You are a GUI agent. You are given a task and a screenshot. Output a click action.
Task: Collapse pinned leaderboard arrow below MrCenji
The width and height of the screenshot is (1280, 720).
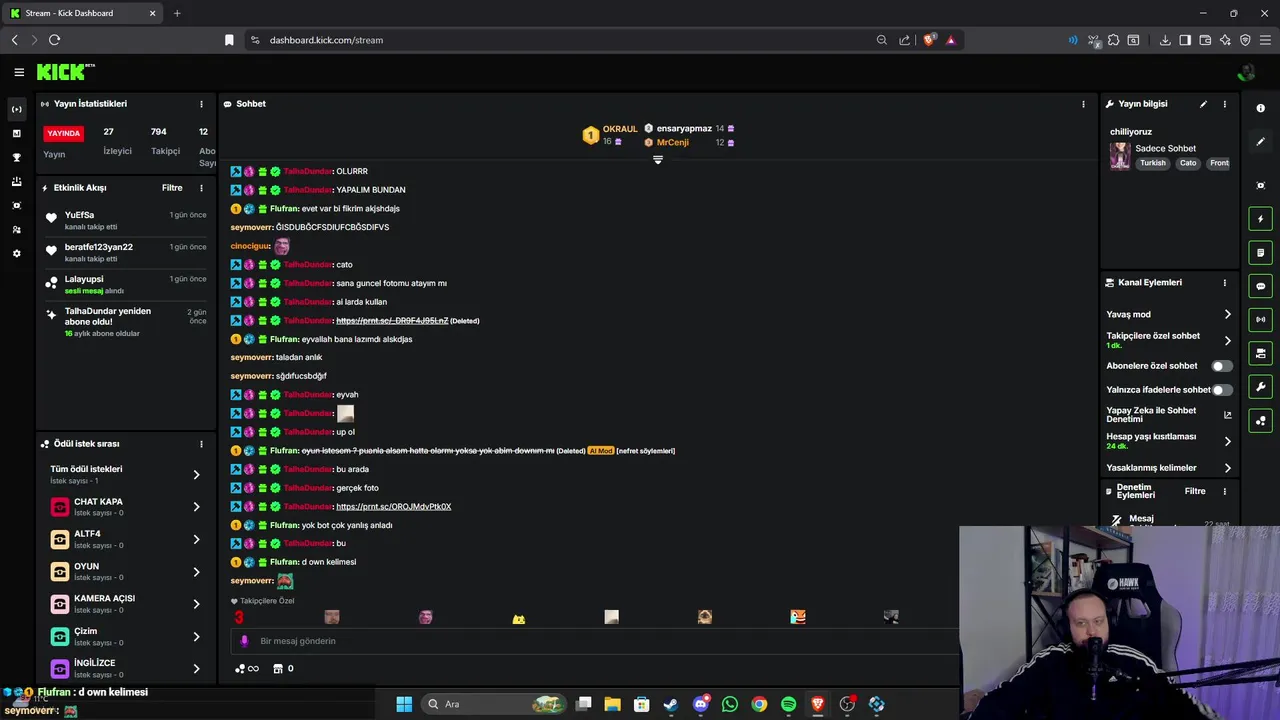tap(658, 160)
